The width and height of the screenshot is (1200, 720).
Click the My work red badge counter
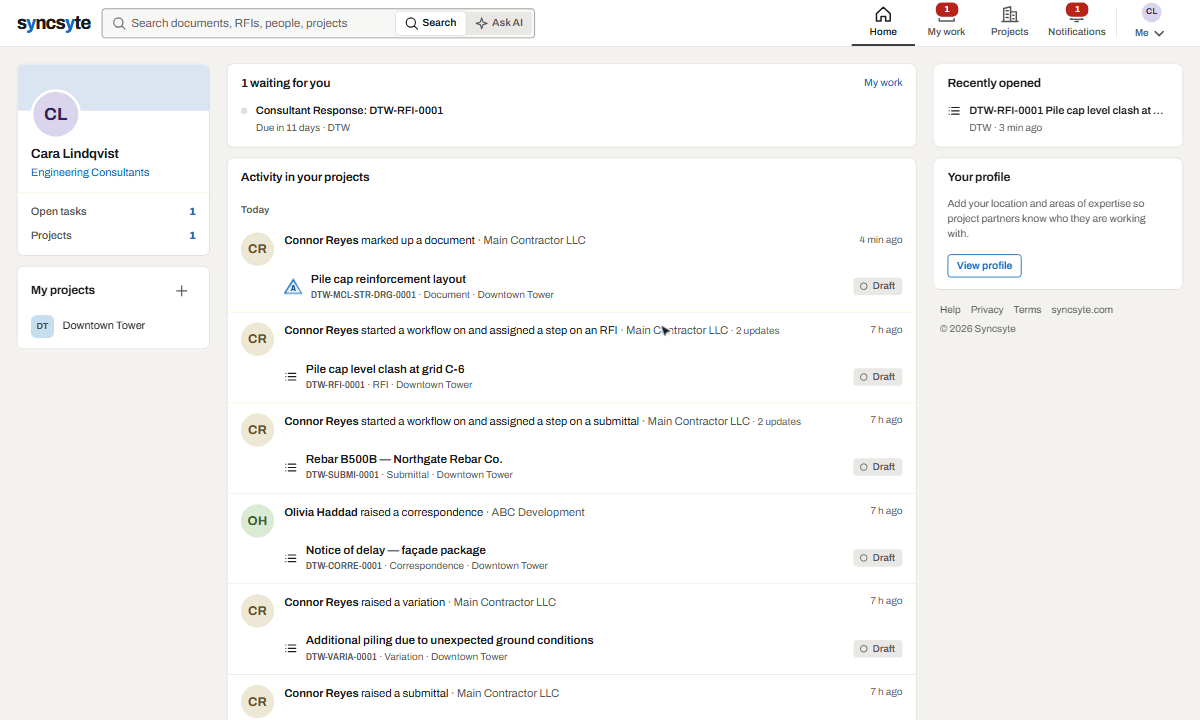[x=947, y=9]
